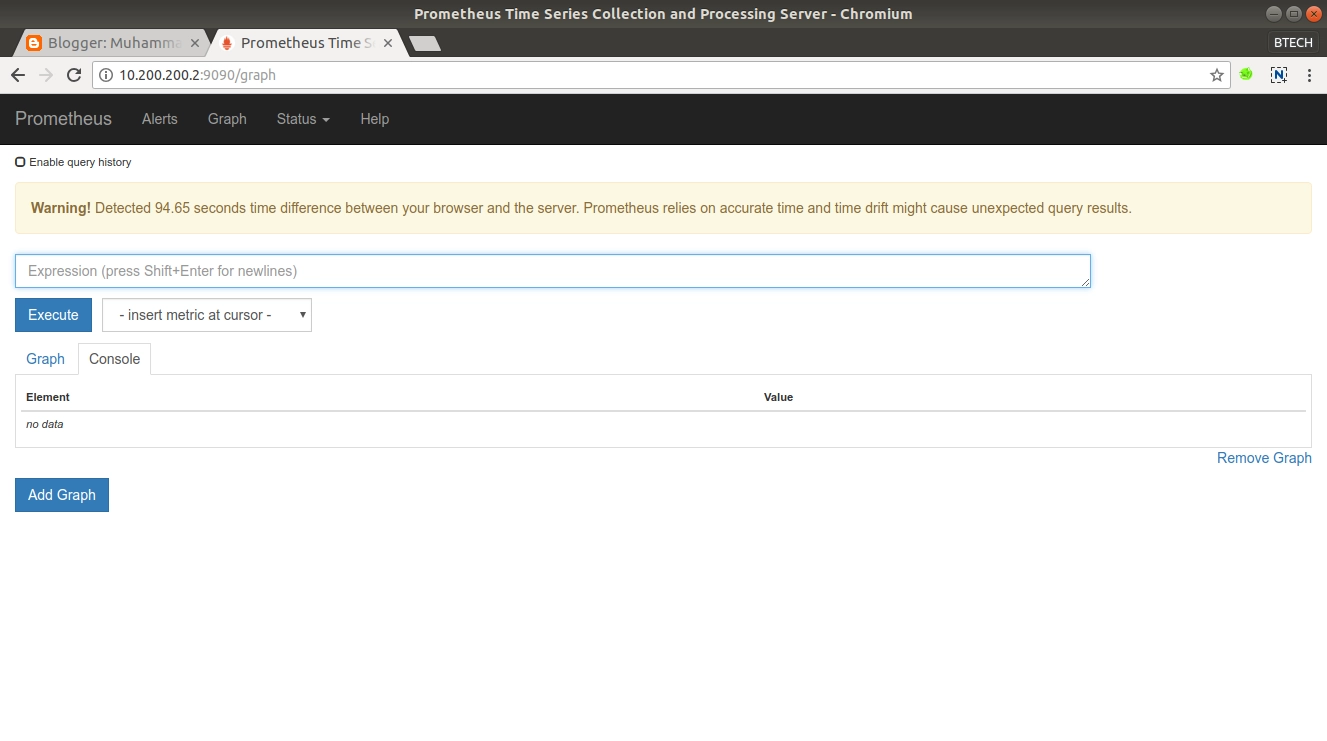Open a new browser tab
Screen dimensions: 1327x741
pyautogui.click(x=425, y=43)
